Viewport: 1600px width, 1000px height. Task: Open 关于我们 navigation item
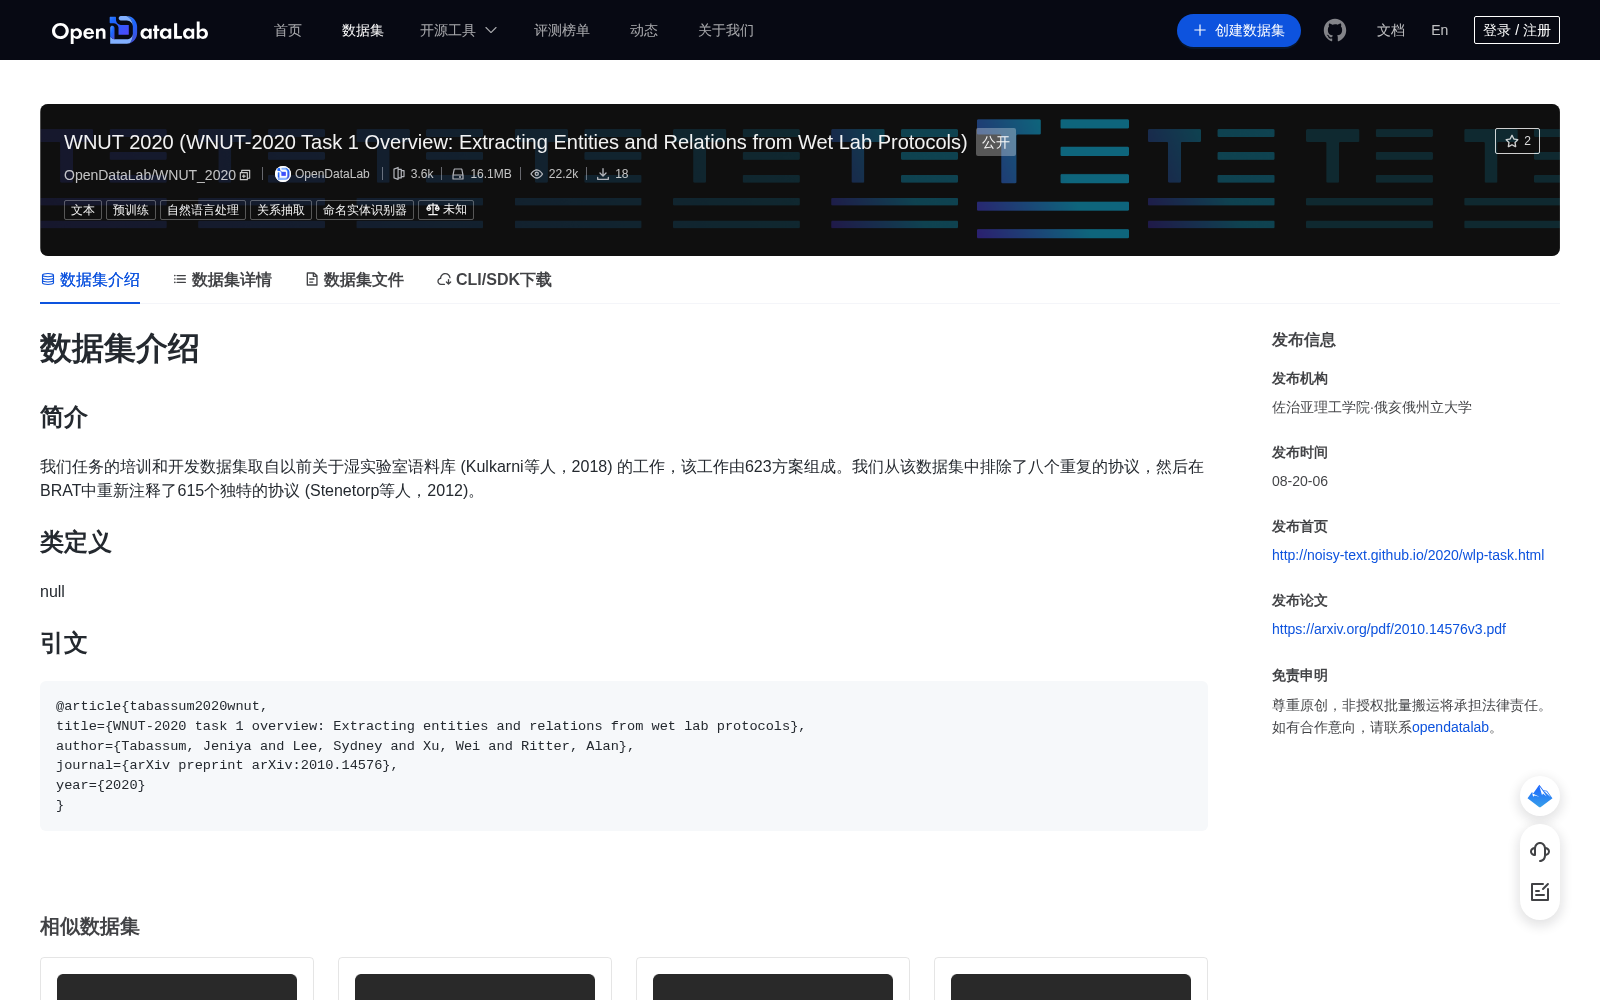pos(726,30)
